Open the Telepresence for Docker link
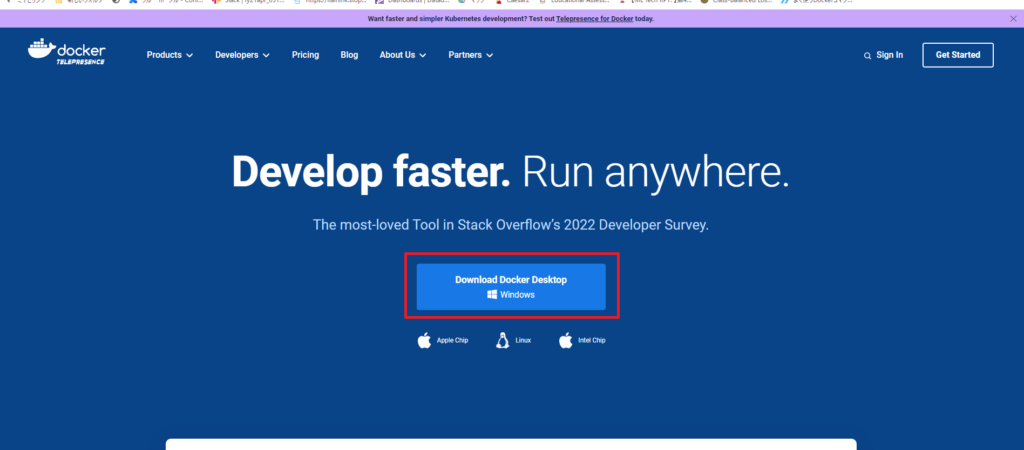 click(594, 19)
